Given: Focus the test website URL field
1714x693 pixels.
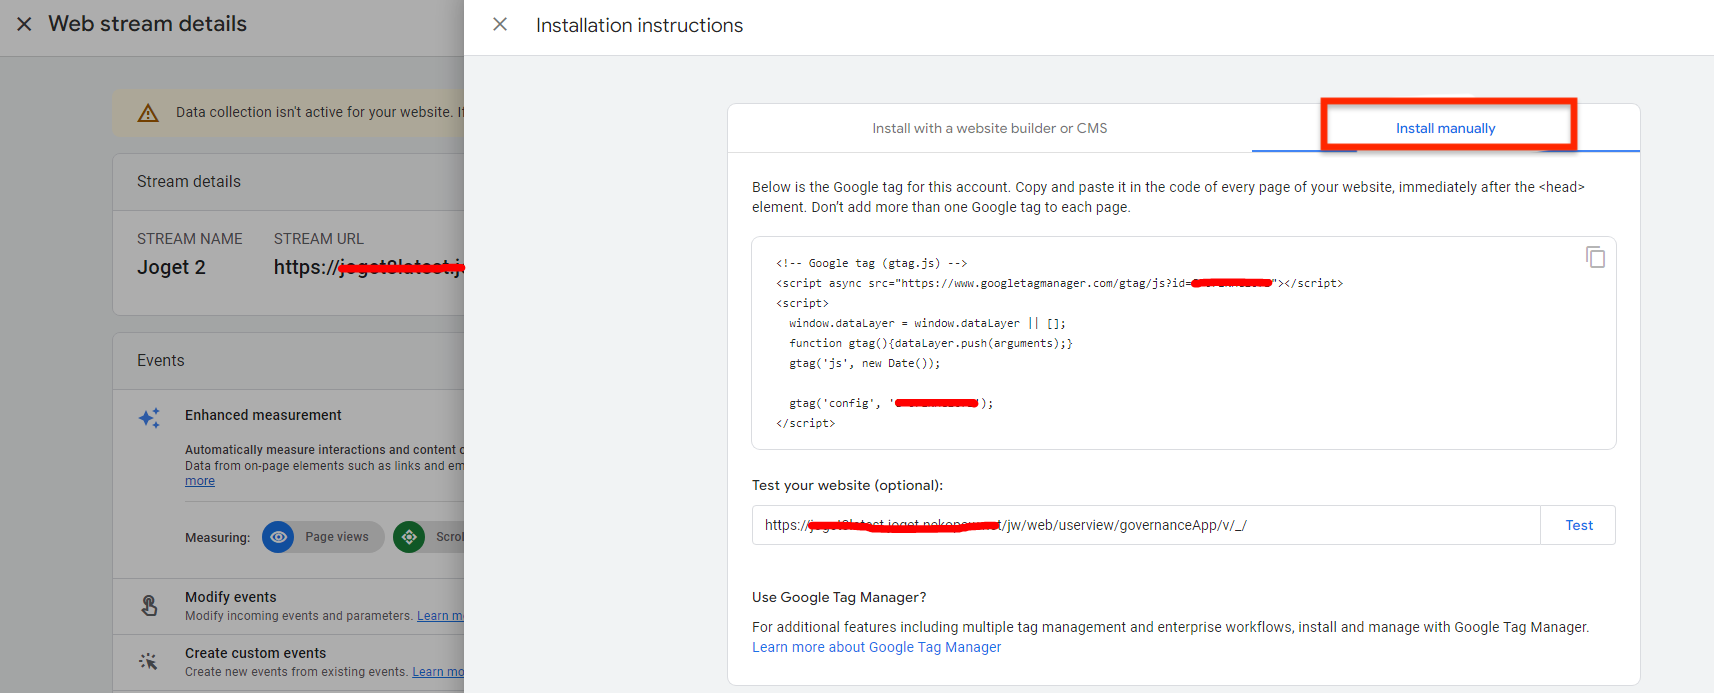Looking at the screenshot, I should pyautogui.click(x=1146, y=525).
